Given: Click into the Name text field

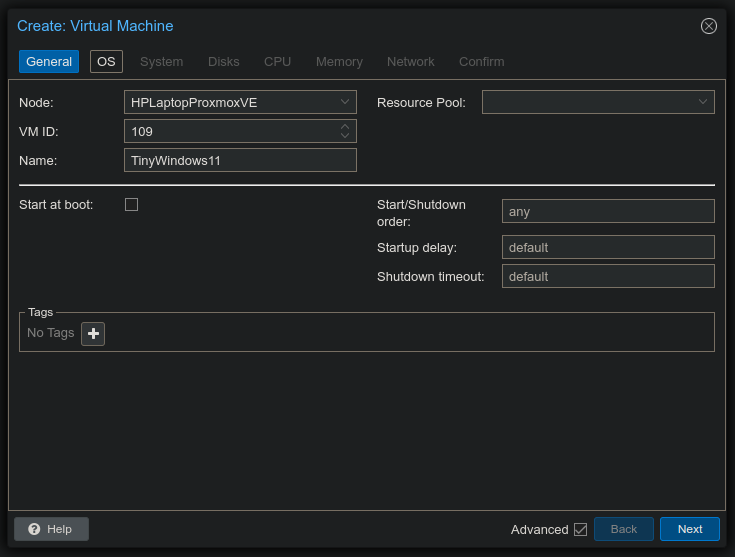Looking at the screenshot, I should click(240, 160).
